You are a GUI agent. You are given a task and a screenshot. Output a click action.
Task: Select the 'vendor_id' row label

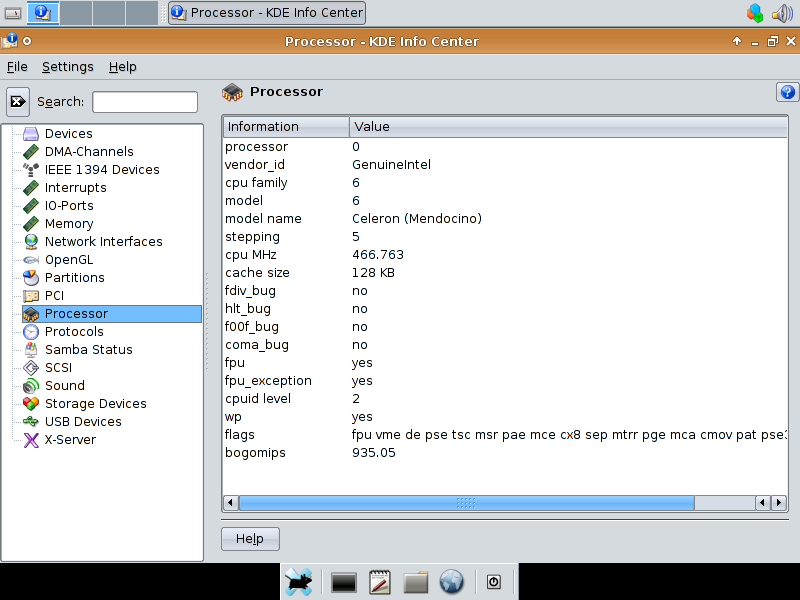[x=255, y=165]
